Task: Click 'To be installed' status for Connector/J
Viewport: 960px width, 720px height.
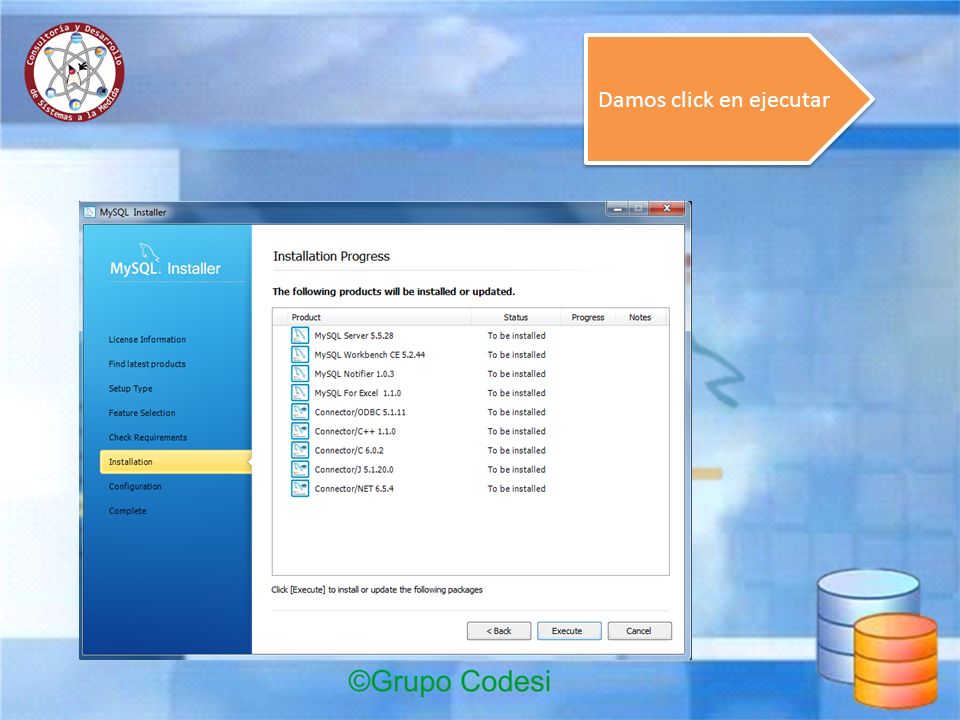Action: coord(516,469)
